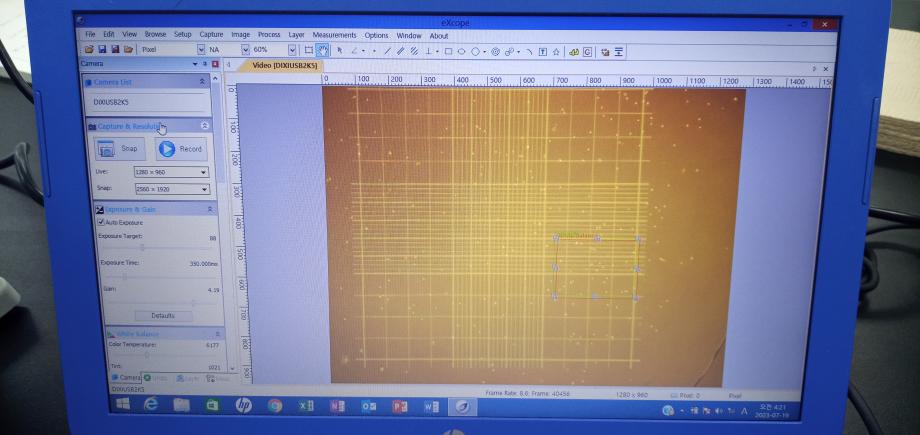Activate the crop selection tool
Screen dimensions: 920x435
point(309,50)
